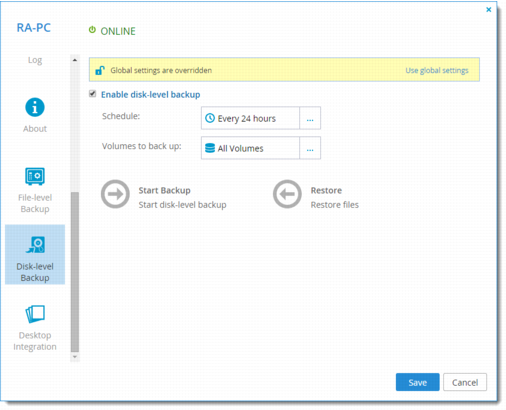Click the Use global settings link
506x410 pixels.
437,70
